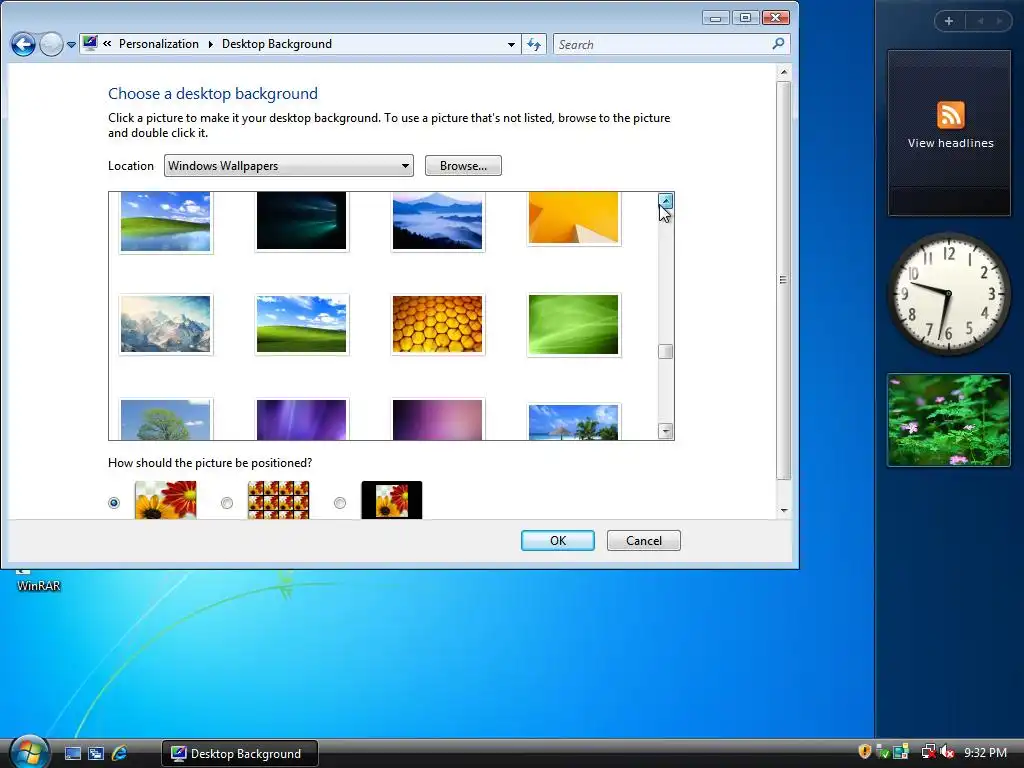Go back with the blue Back arrow

(x=24, y=44)
